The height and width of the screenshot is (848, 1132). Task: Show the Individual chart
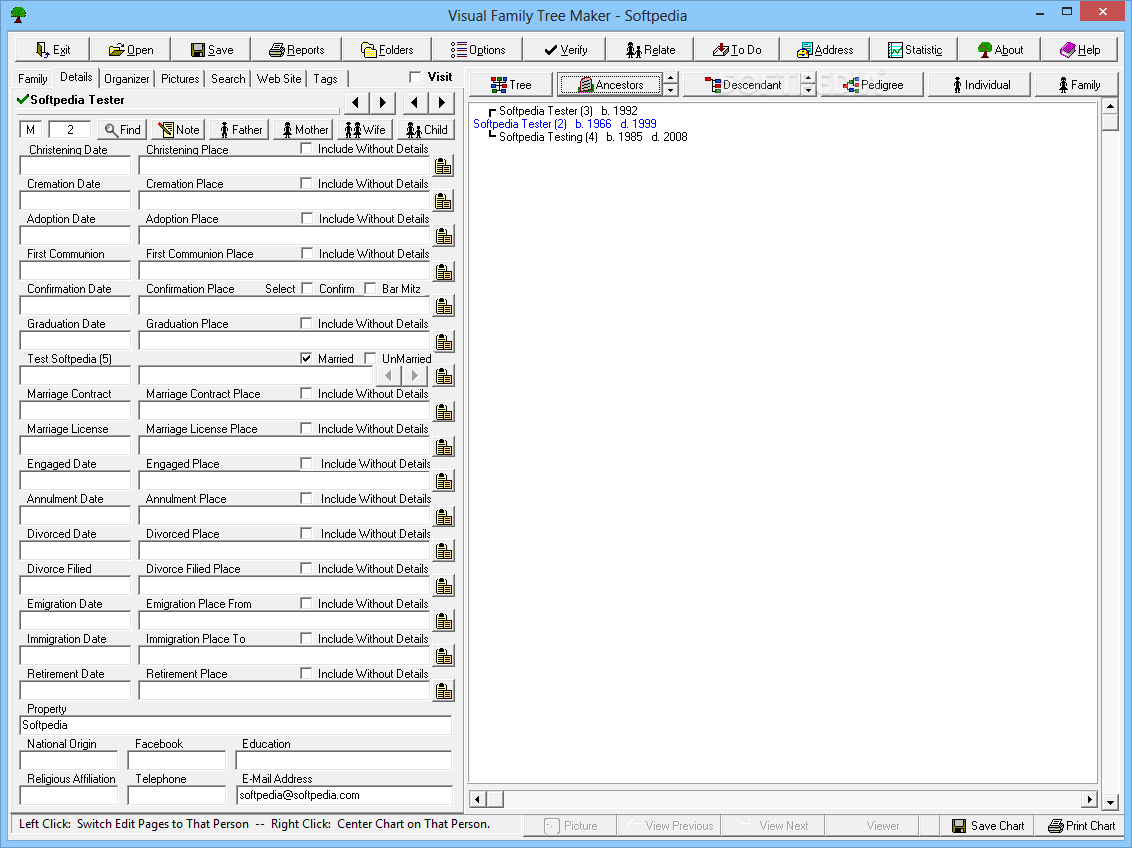[x=980, y=84]
